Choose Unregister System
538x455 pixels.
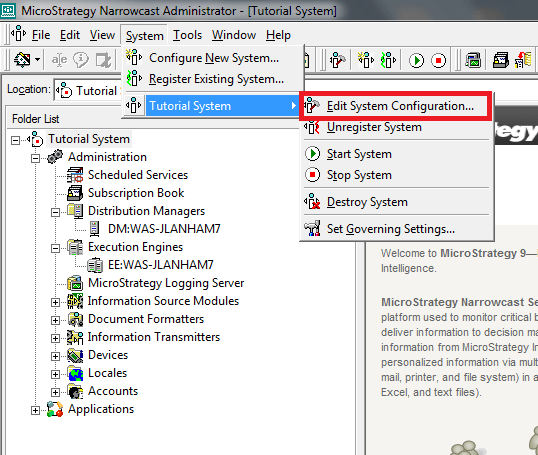tap(397, 127)
